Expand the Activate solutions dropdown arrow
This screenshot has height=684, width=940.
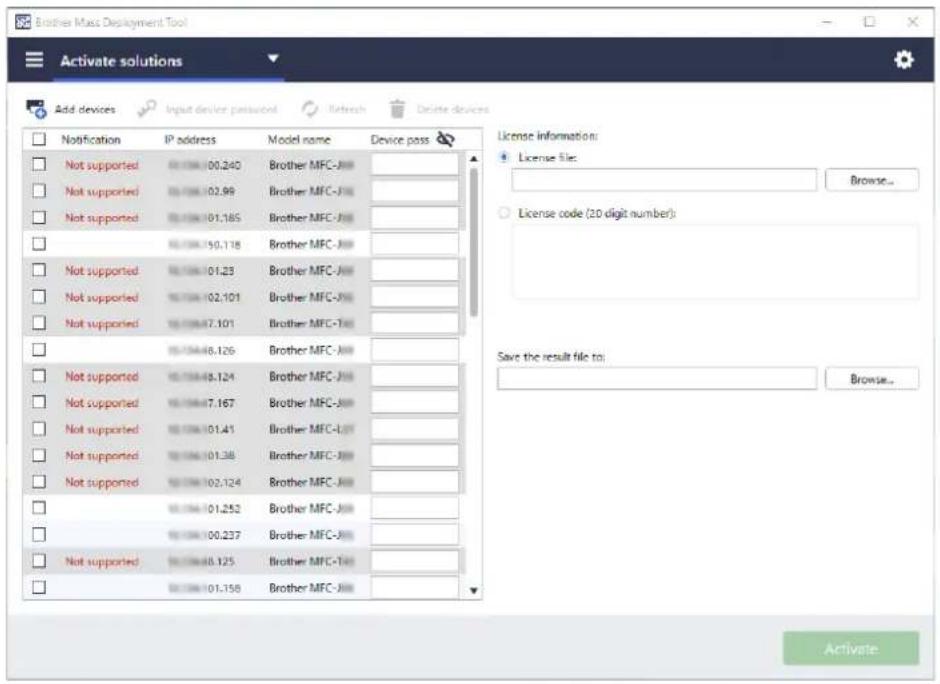[x=273, y=58]
